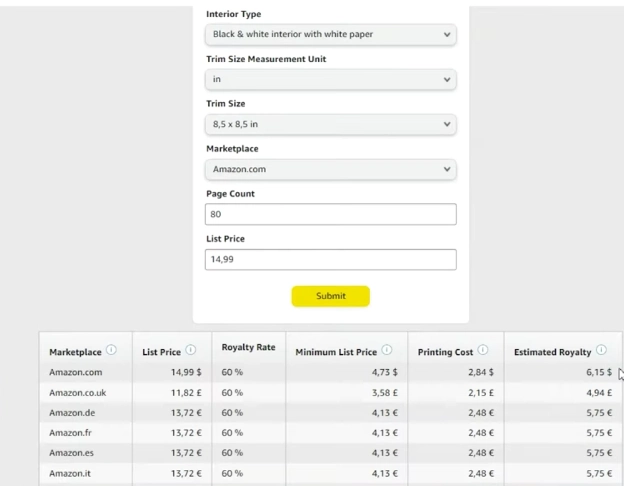Select the Amazon.com cell in the table
624x486 pixels.
[76, 372]
